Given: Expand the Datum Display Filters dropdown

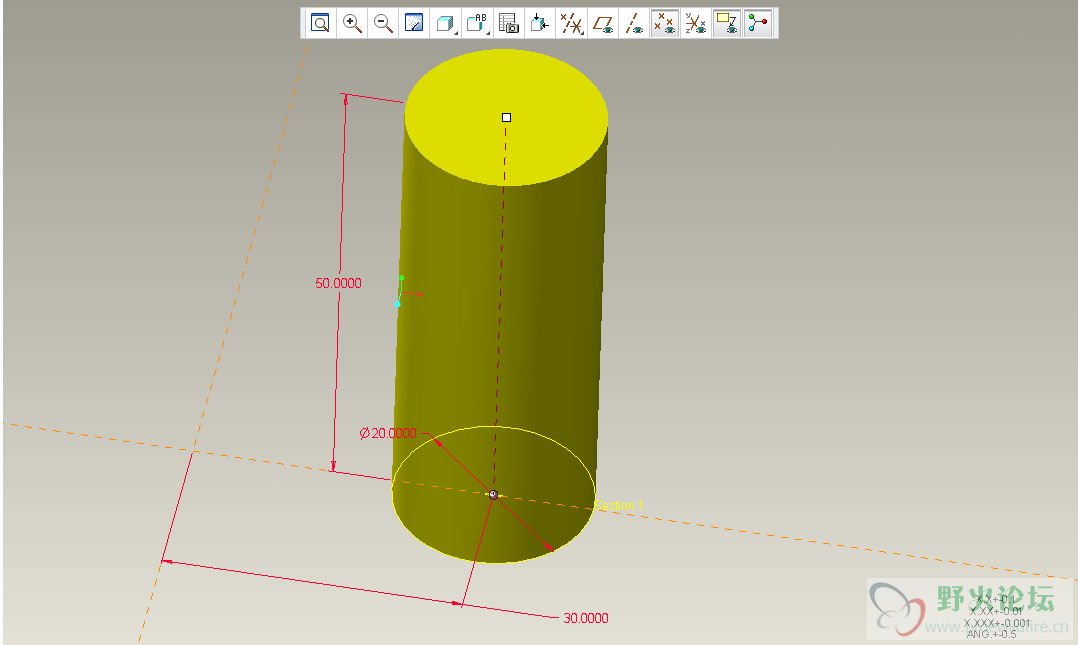Looking at the screenshot, I should [x=571, y=23].
